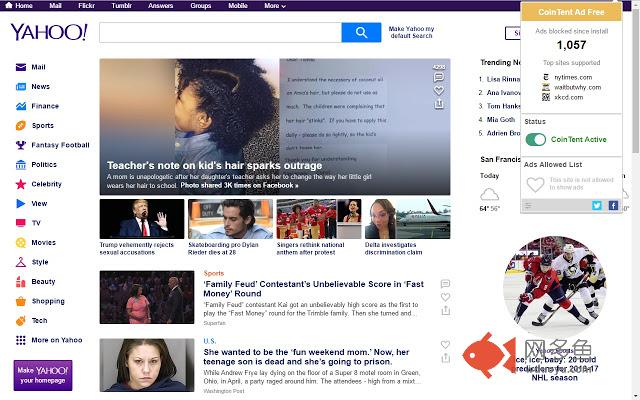Like the Family Feud story with heart icon
Viewport: 640px width, 400px height.
pyautogui.click(x=445, y=299)
